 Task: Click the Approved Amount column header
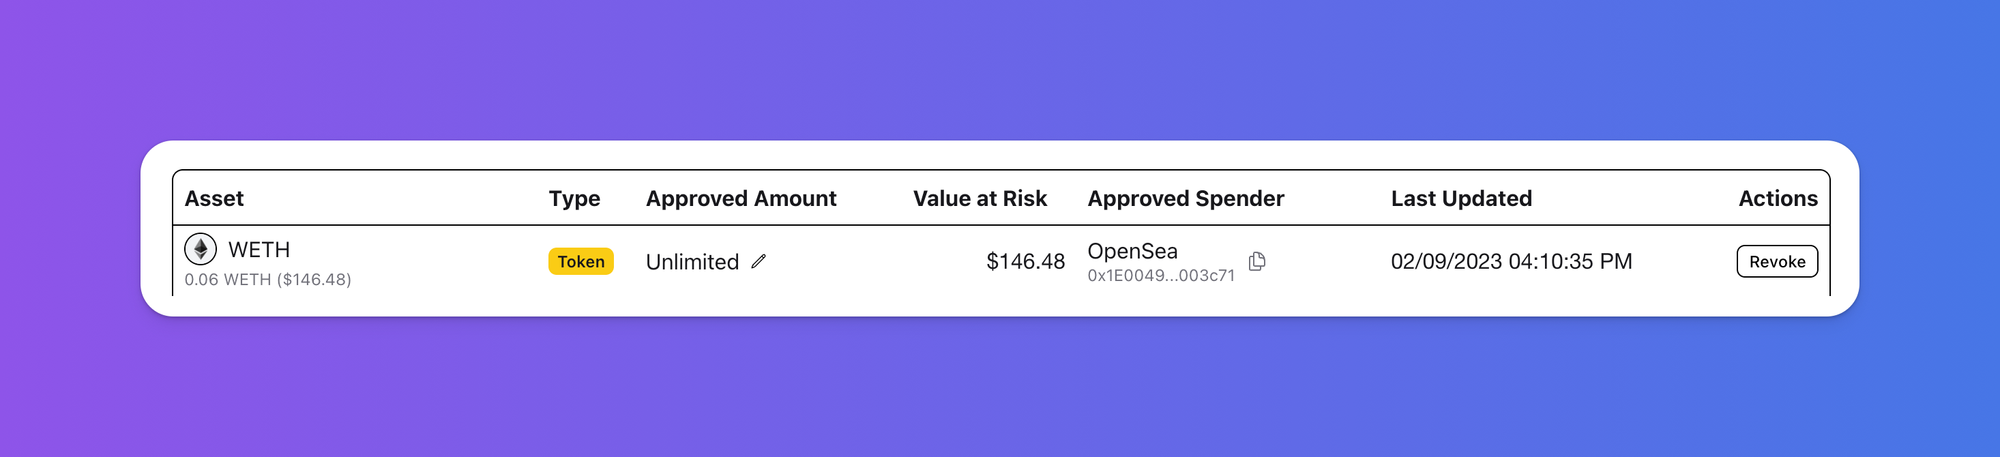[x=740, y=198]
